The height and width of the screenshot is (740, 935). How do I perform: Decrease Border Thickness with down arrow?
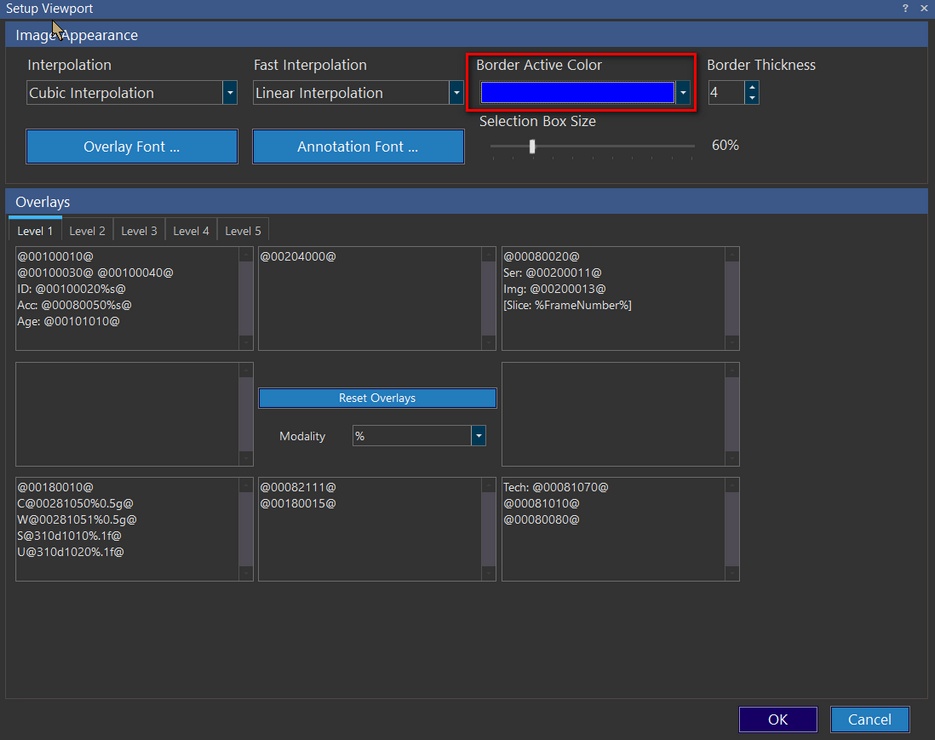752,98
